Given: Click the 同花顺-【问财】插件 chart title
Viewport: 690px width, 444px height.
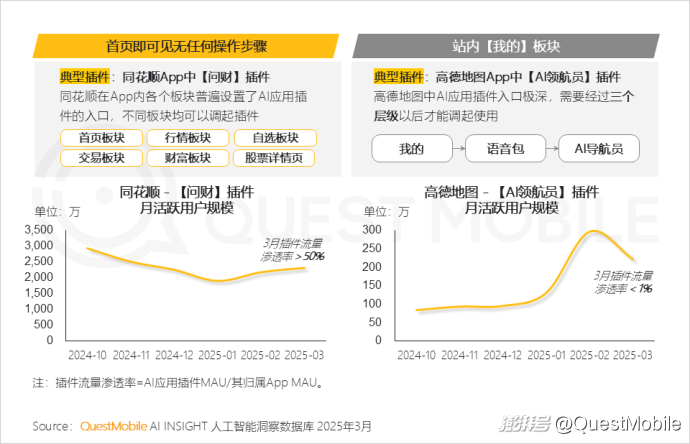Looking at the screenshot, I should point(186,199).
